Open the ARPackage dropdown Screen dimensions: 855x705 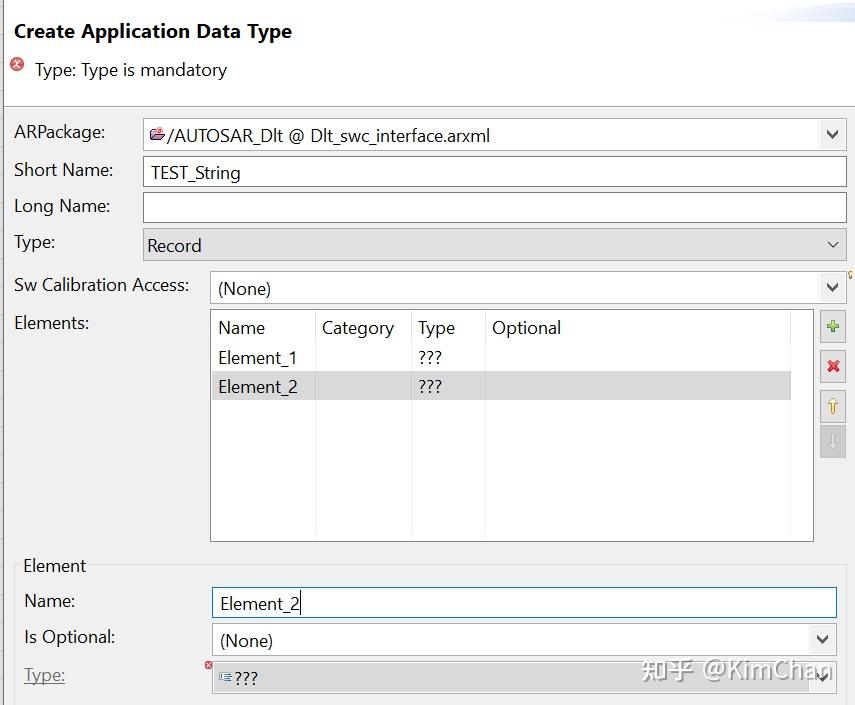(x=831, y=135)
